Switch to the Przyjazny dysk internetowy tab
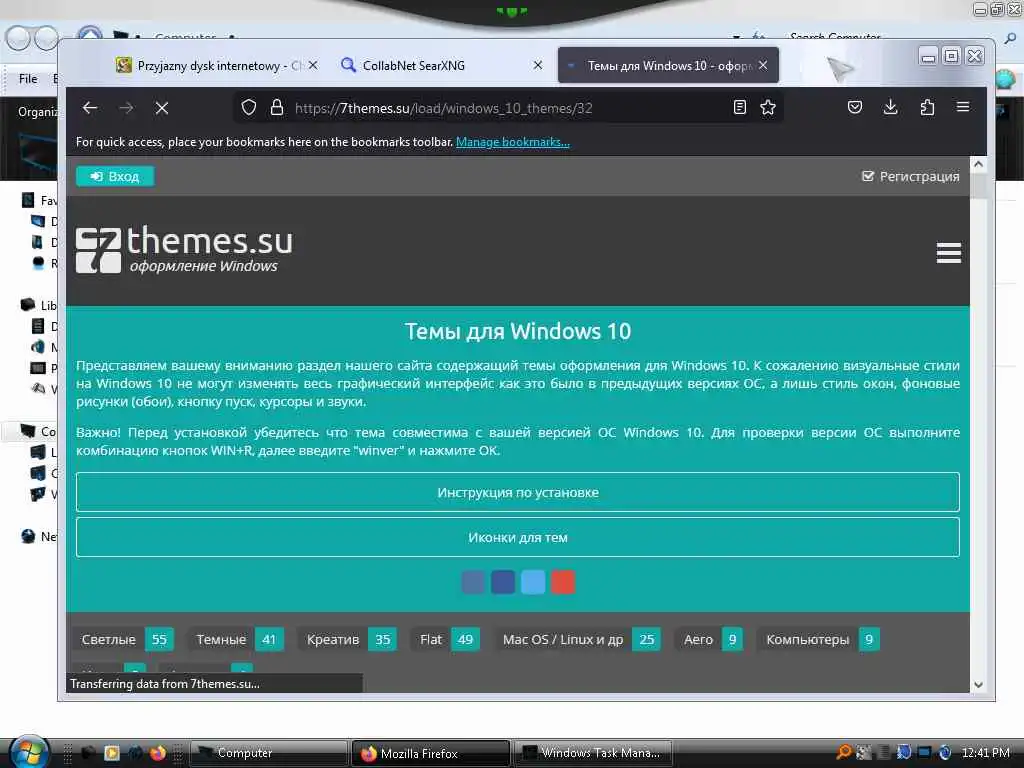The height and width of the screenshot is (768, 1024). pos(209,65)
